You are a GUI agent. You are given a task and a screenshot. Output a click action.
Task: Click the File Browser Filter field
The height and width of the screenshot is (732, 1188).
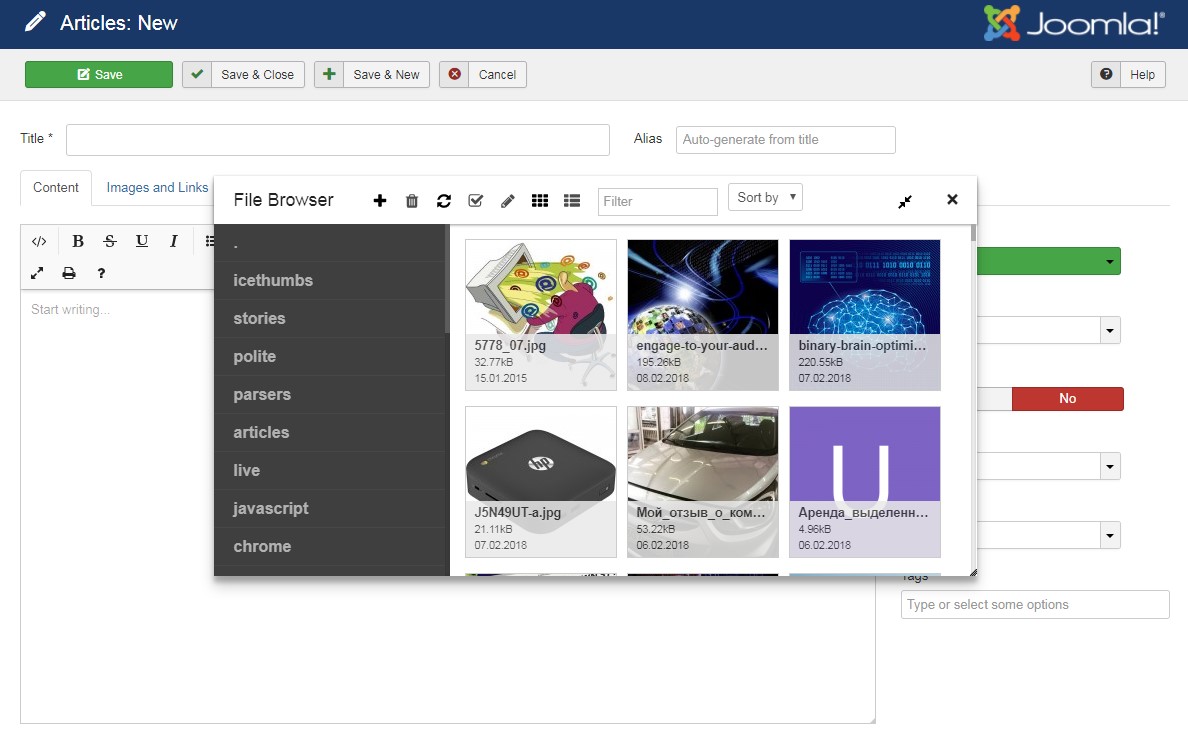click(x=658, y=202)
